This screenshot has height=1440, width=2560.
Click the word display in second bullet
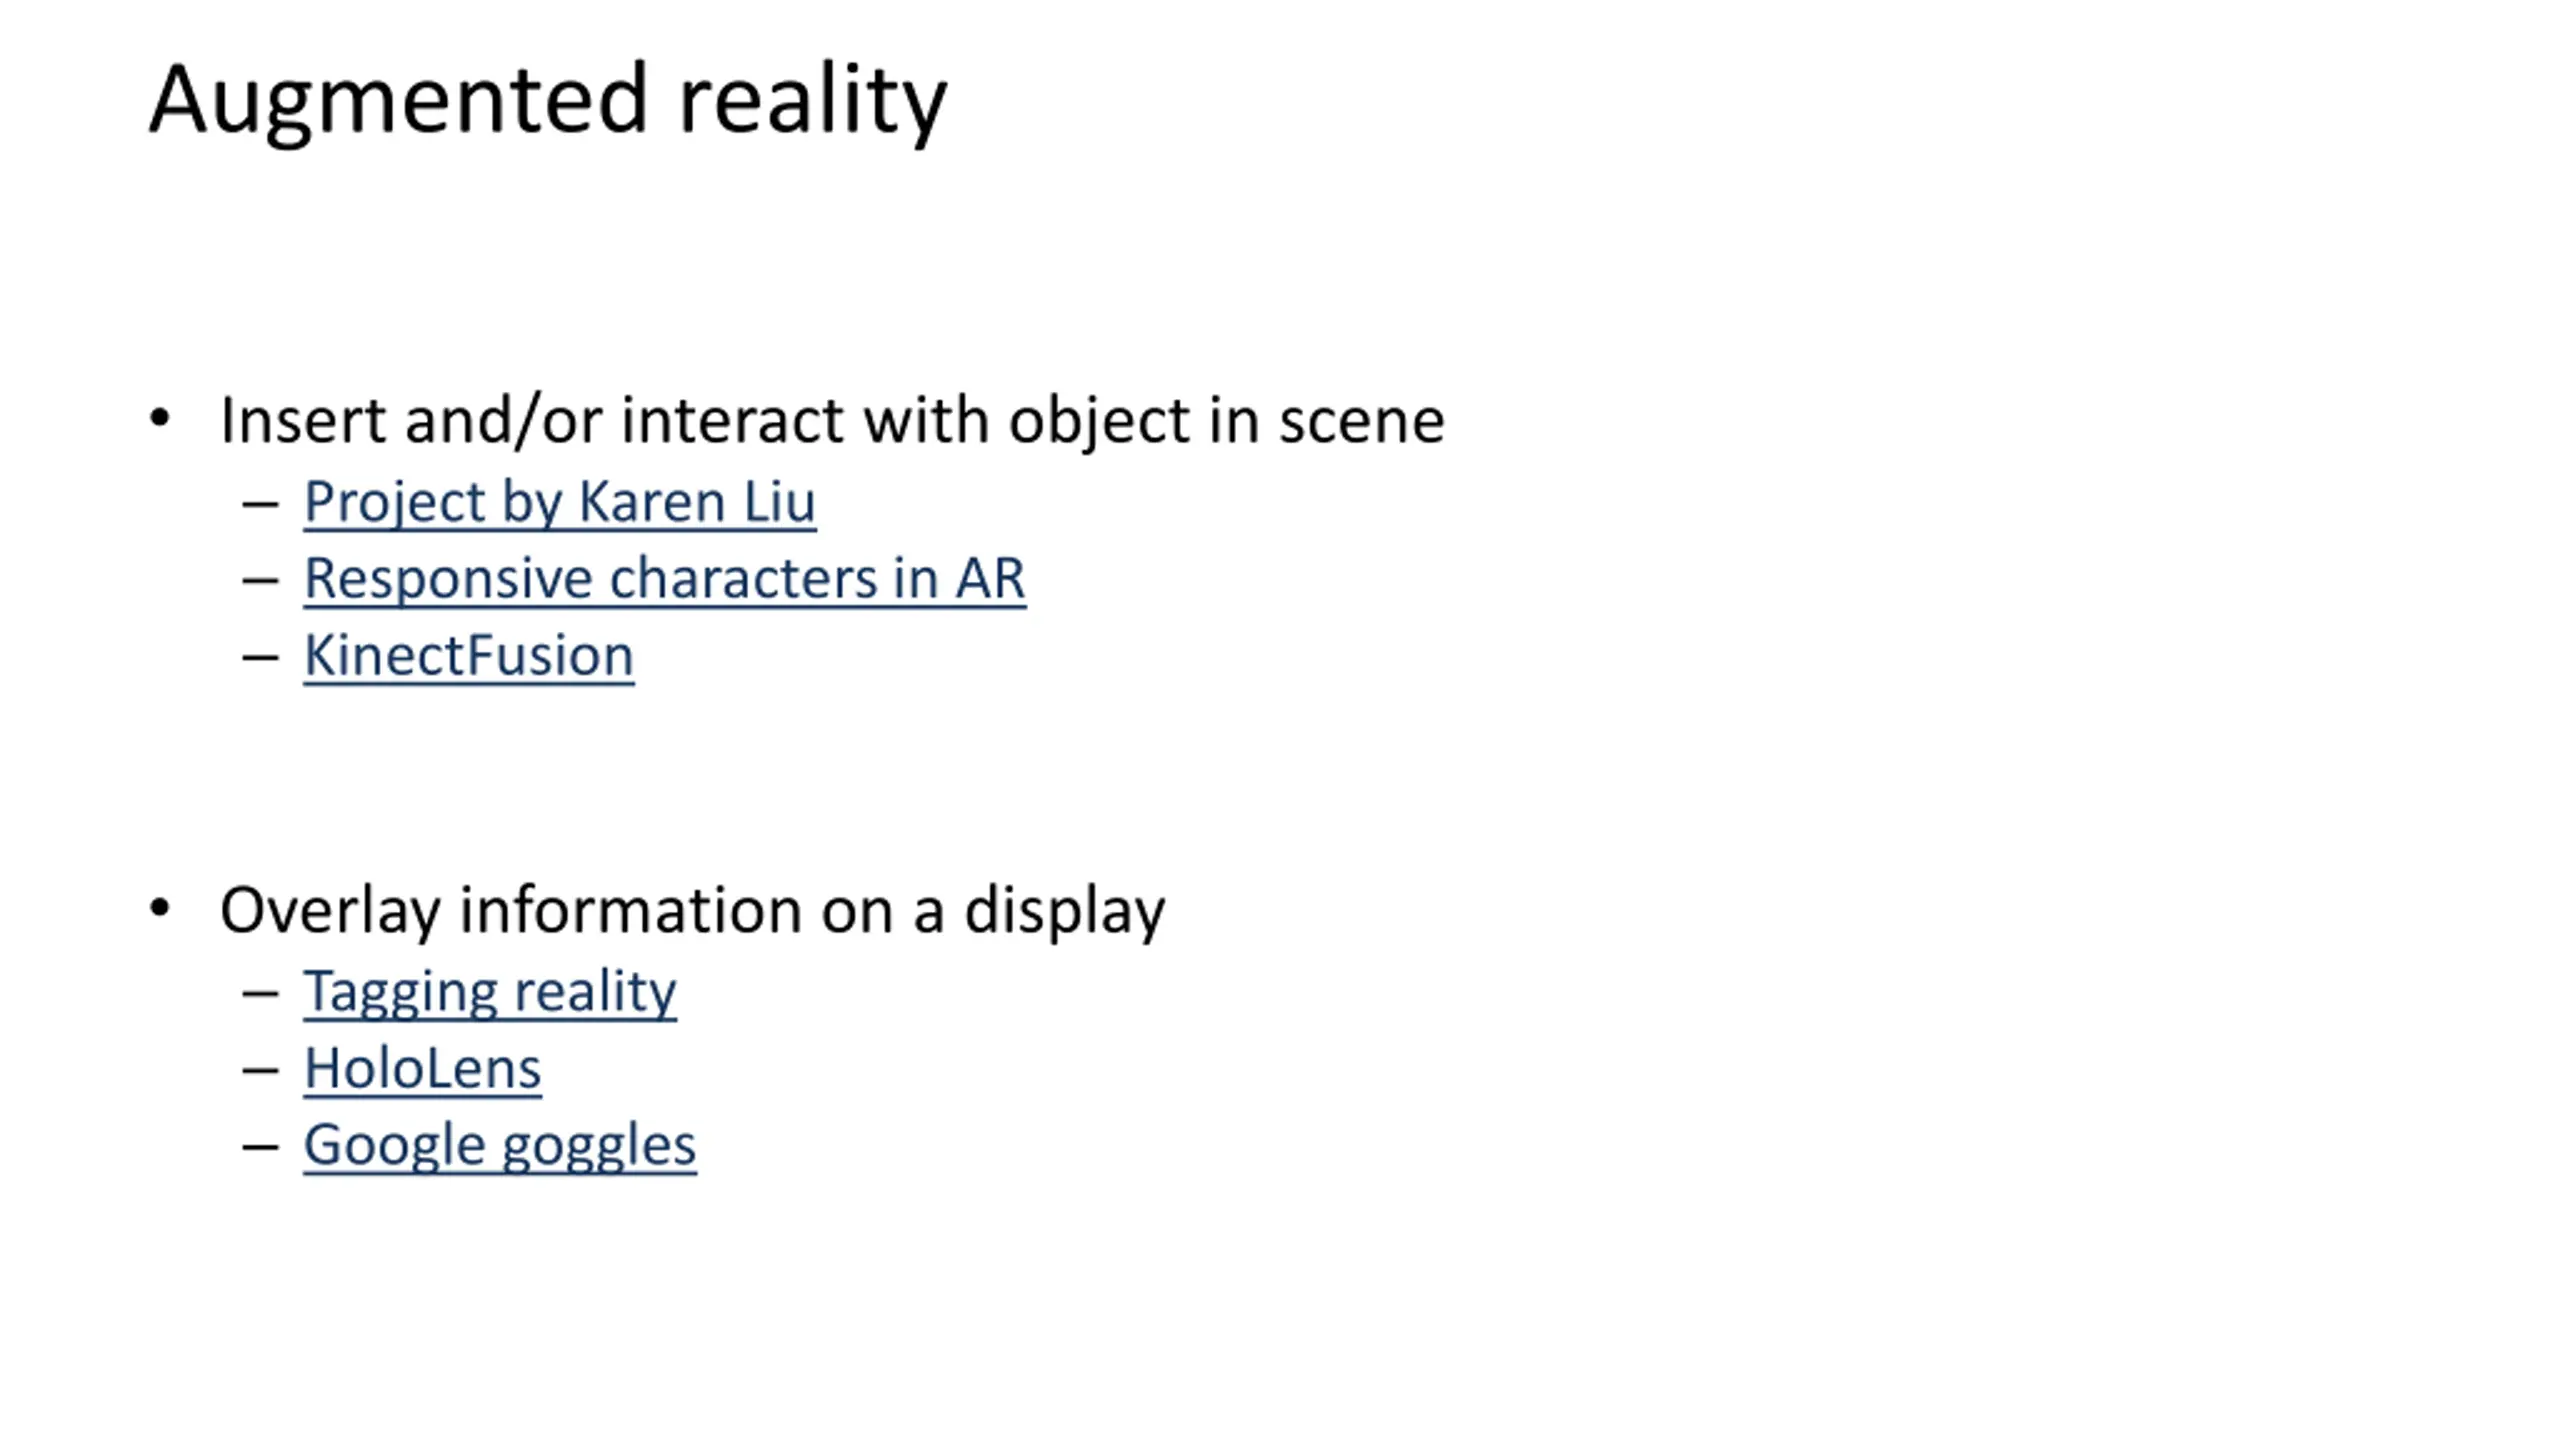(1064, 911)
